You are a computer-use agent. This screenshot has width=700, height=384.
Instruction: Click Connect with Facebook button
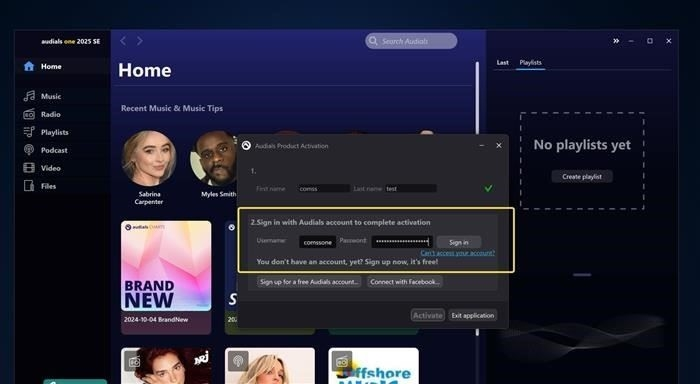[x=405, y=282]
